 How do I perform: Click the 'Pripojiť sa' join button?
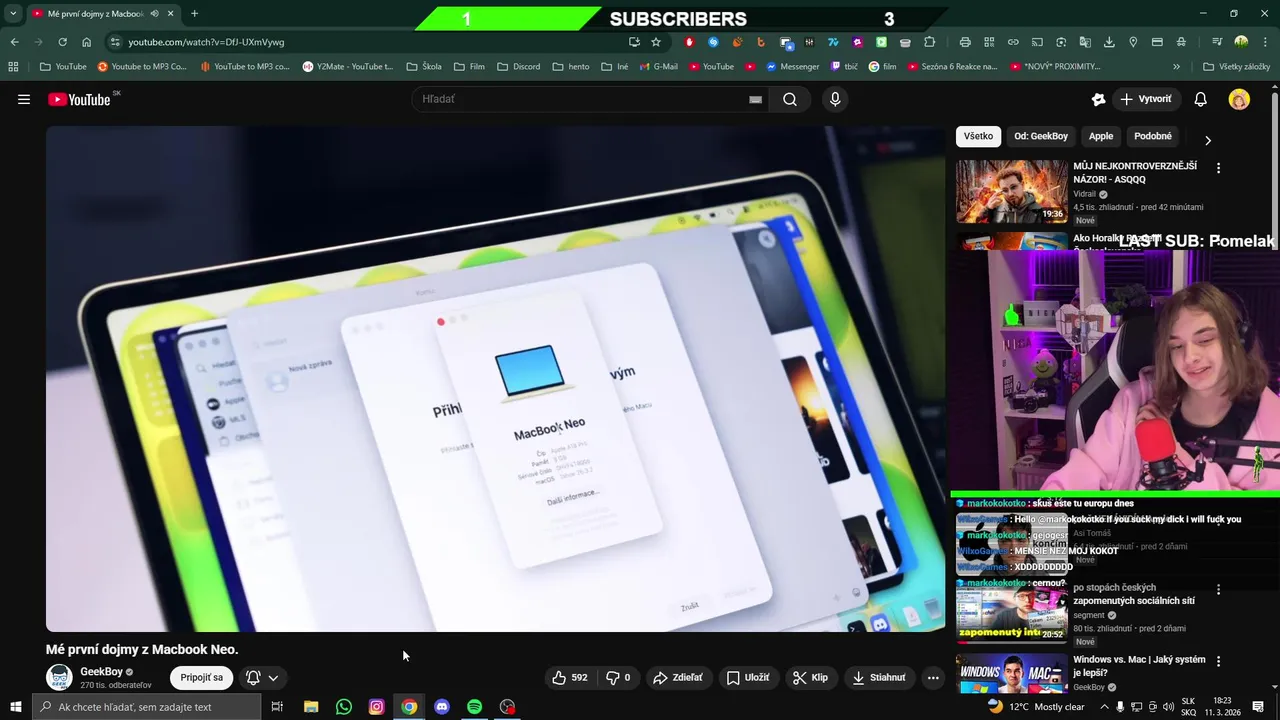tap(202, 677)
